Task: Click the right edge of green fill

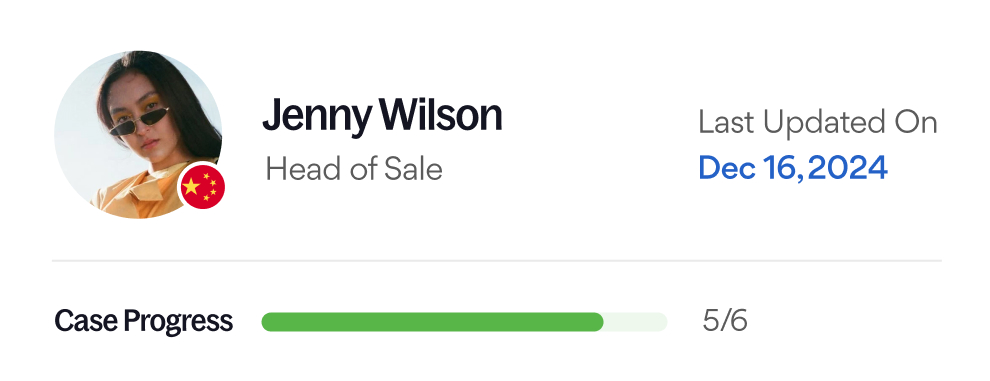Action: coord(600,322)
